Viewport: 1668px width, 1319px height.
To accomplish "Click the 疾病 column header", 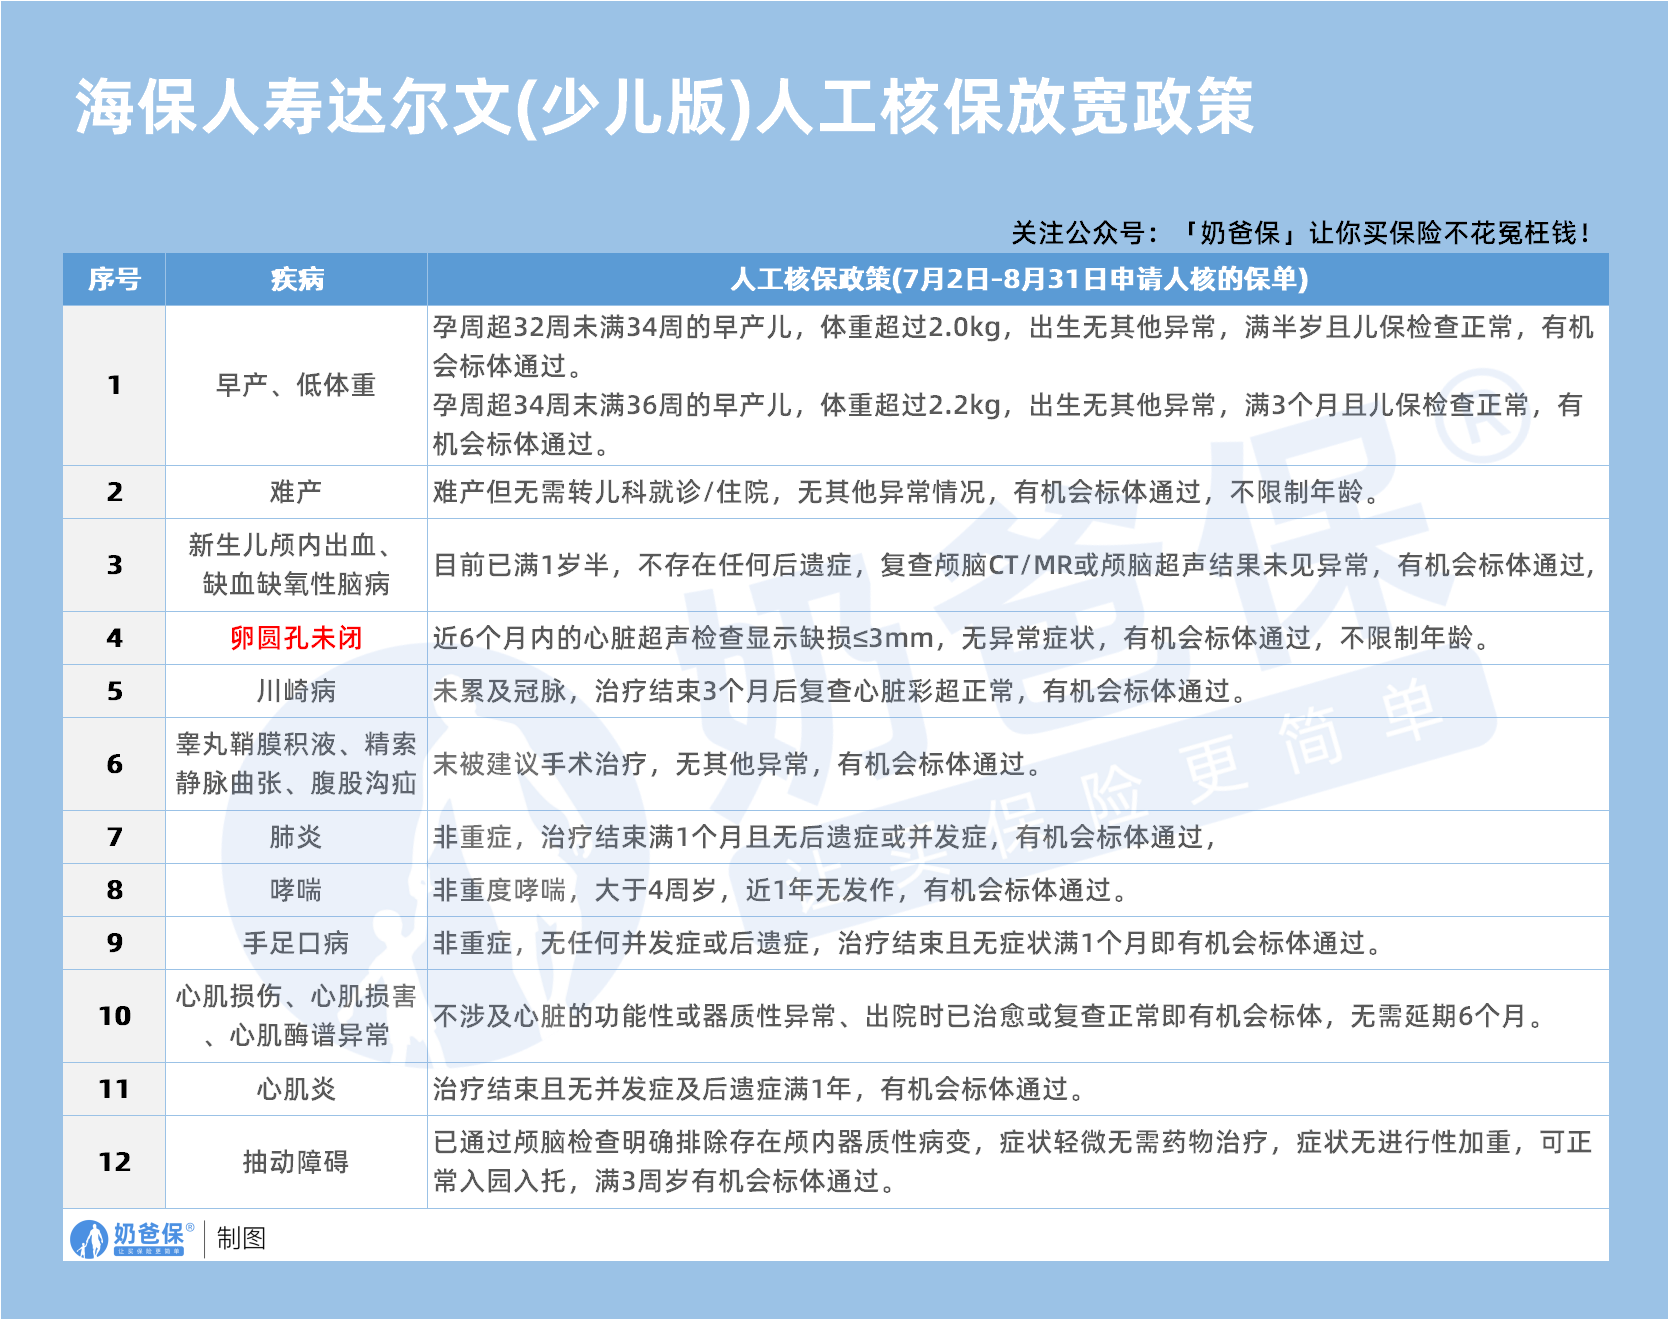I will click(x=295, y=281).
